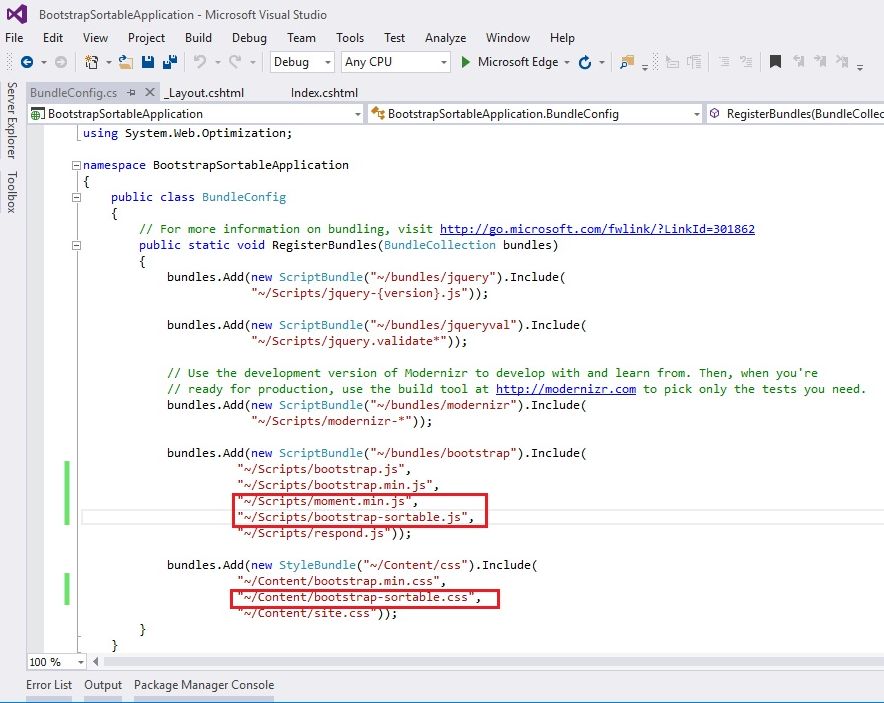Click the navigate forward arrow

pyautogui.click(x=60, y=62)
